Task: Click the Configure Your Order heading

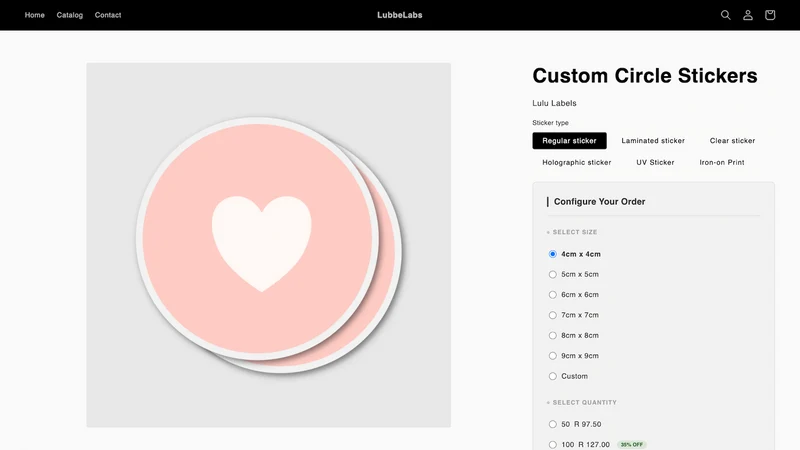Action: (599, 202)
